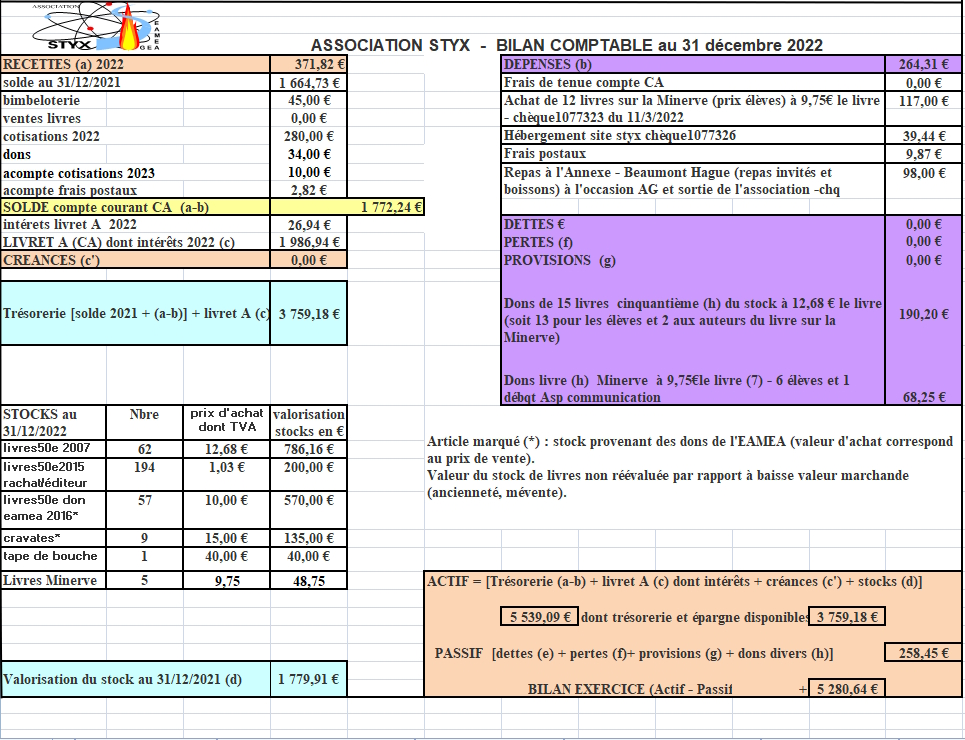Click the 786,16 € stock valuation cell
This screenshot has height=740, width=965.
coord(309,450)
